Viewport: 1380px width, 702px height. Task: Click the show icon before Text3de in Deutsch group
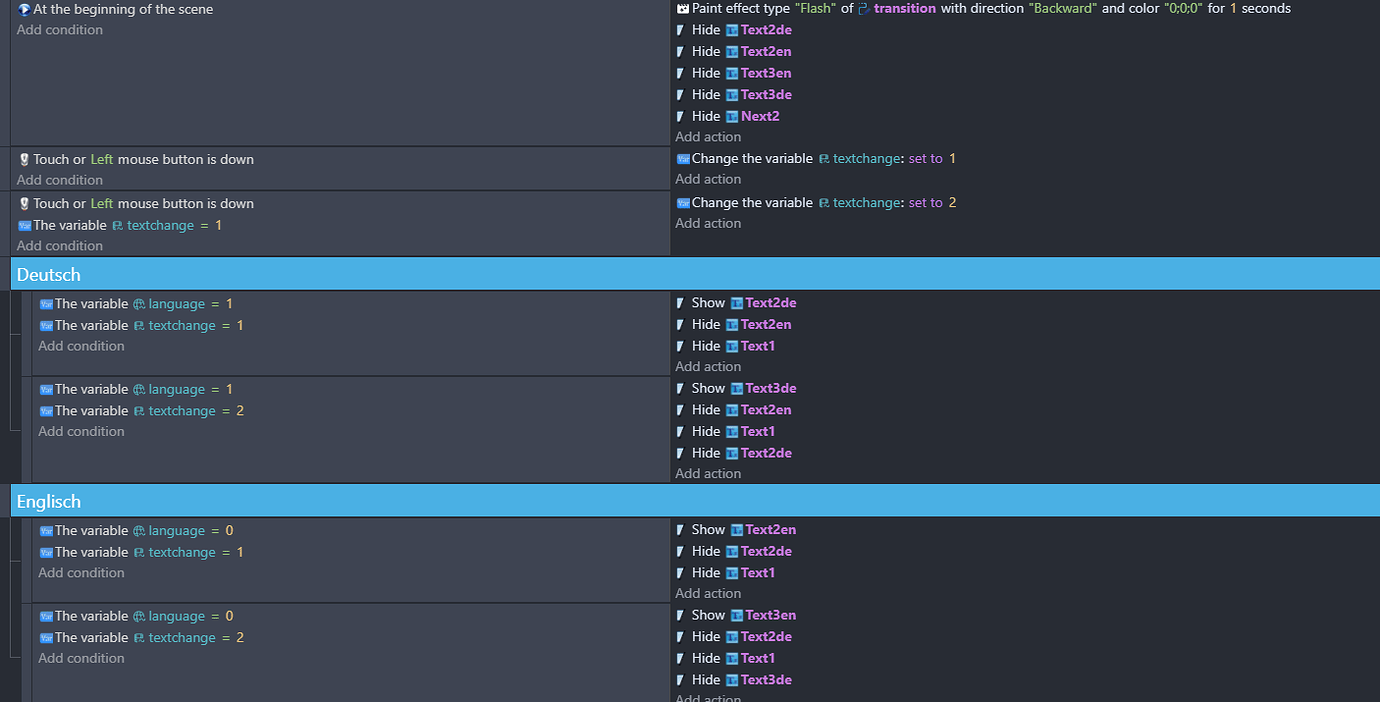[x=682, y=389]
